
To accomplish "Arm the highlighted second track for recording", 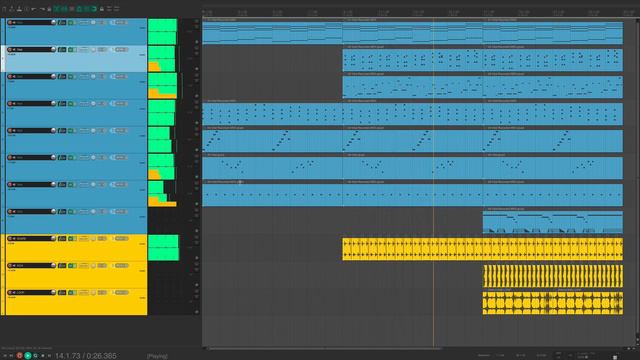I will pos(10,49).
